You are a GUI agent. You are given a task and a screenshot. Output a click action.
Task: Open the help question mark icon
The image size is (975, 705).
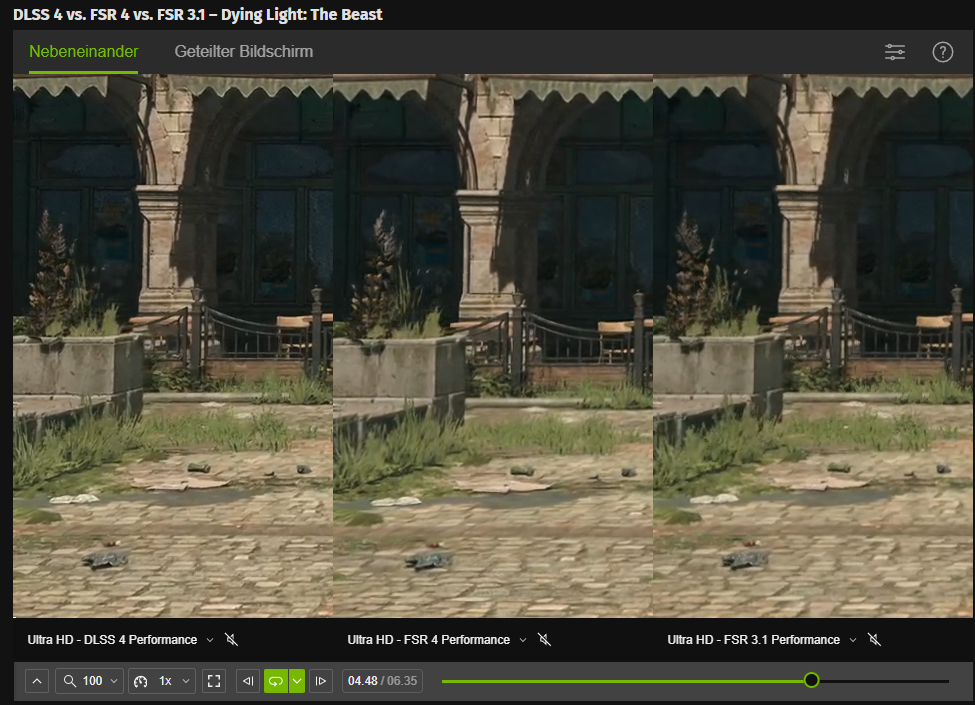click(x=942, y=51)
